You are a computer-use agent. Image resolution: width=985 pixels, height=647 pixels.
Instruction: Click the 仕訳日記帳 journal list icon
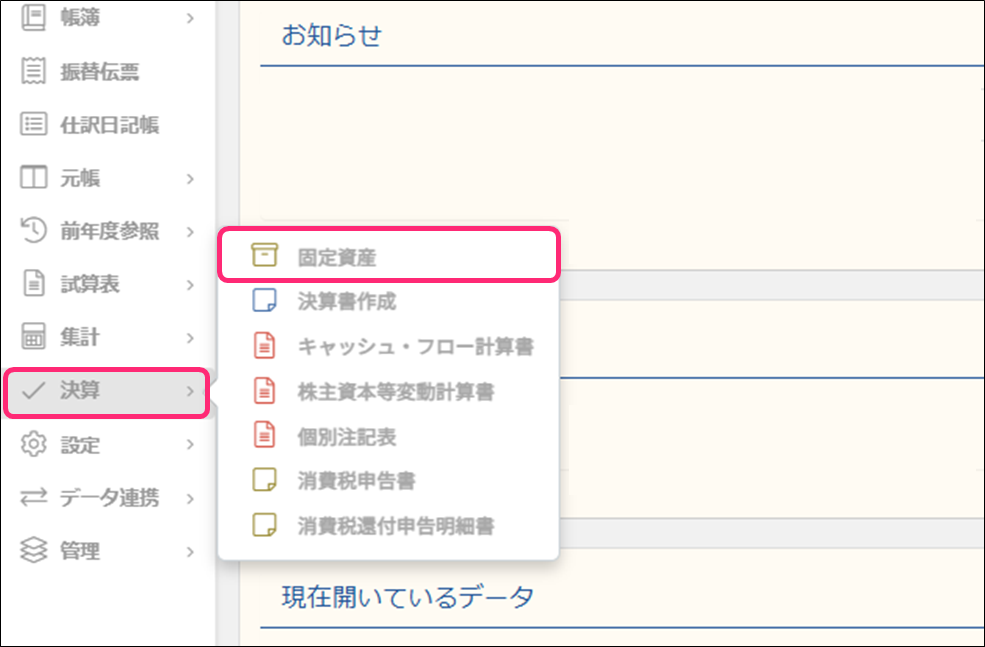[x=34, y=125]
